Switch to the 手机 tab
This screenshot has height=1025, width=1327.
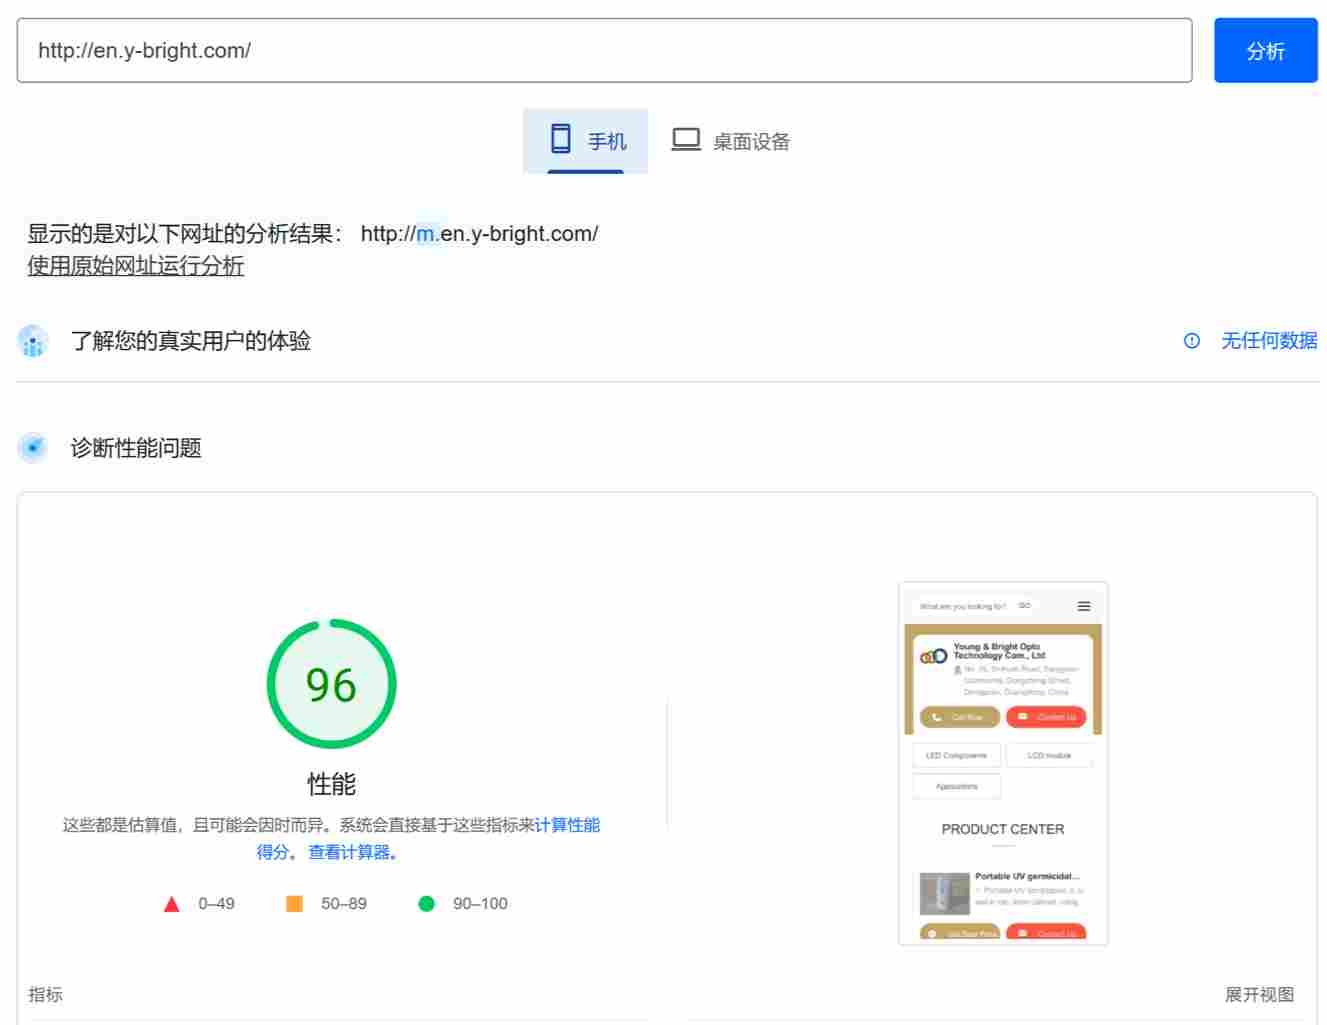[x=586, y=140]
